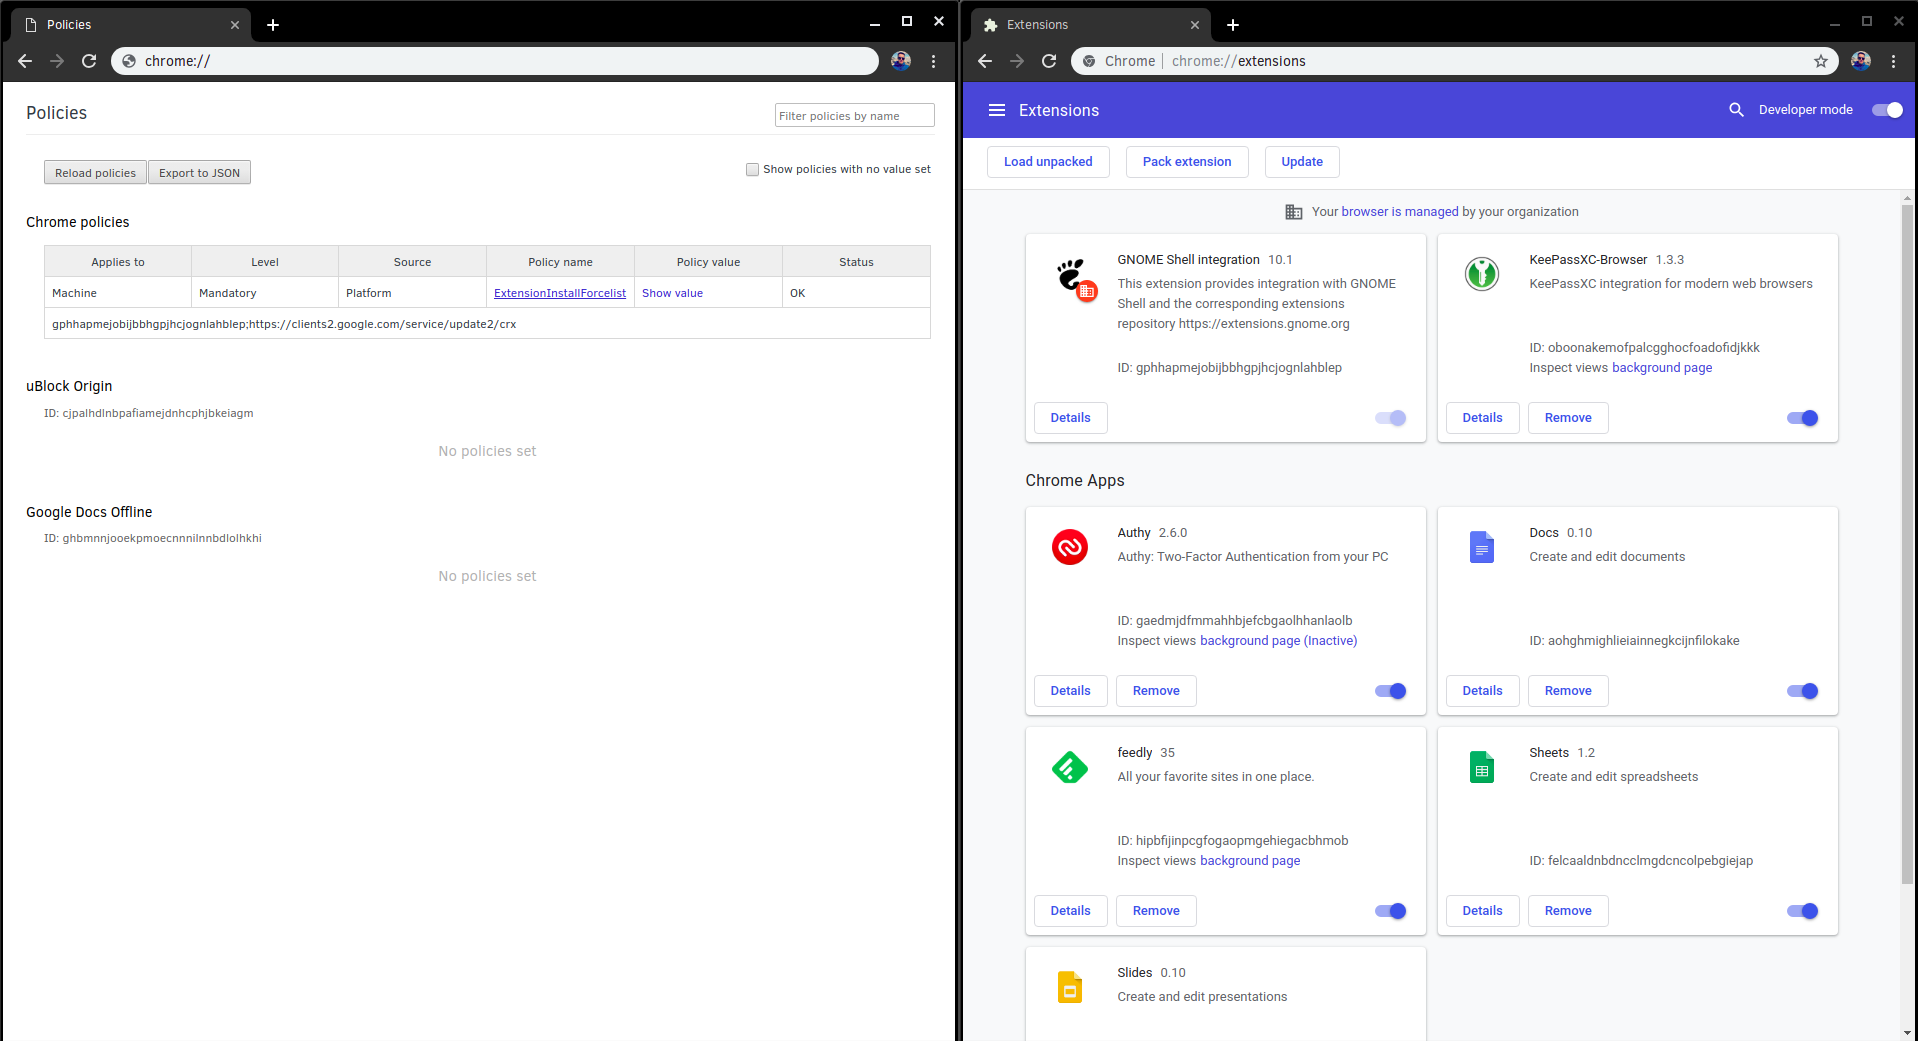Select the Extensions browser tab

1085,25
